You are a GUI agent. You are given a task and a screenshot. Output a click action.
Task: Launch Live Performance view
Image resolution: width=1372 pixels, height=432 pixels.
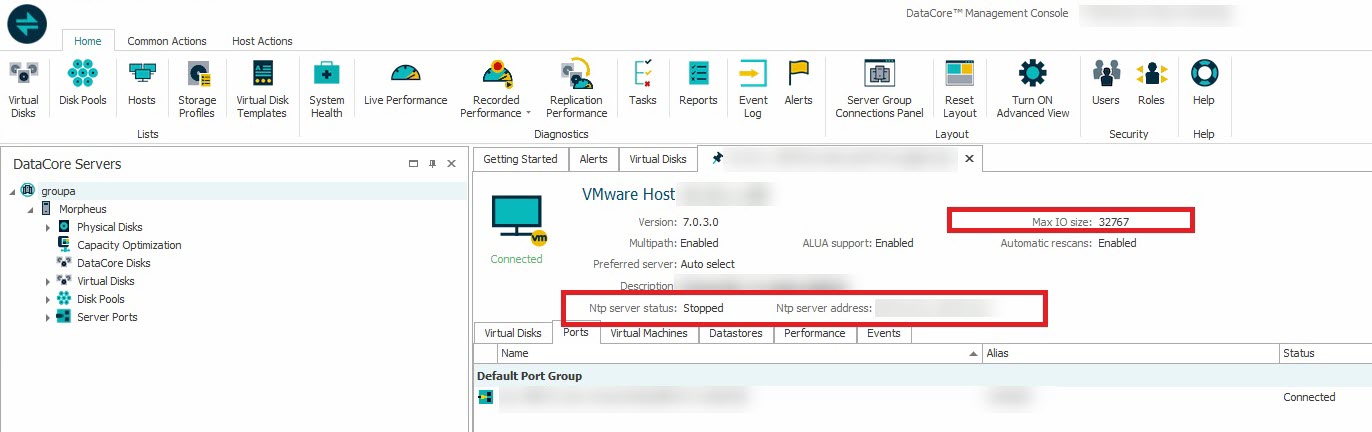(405, 82)
